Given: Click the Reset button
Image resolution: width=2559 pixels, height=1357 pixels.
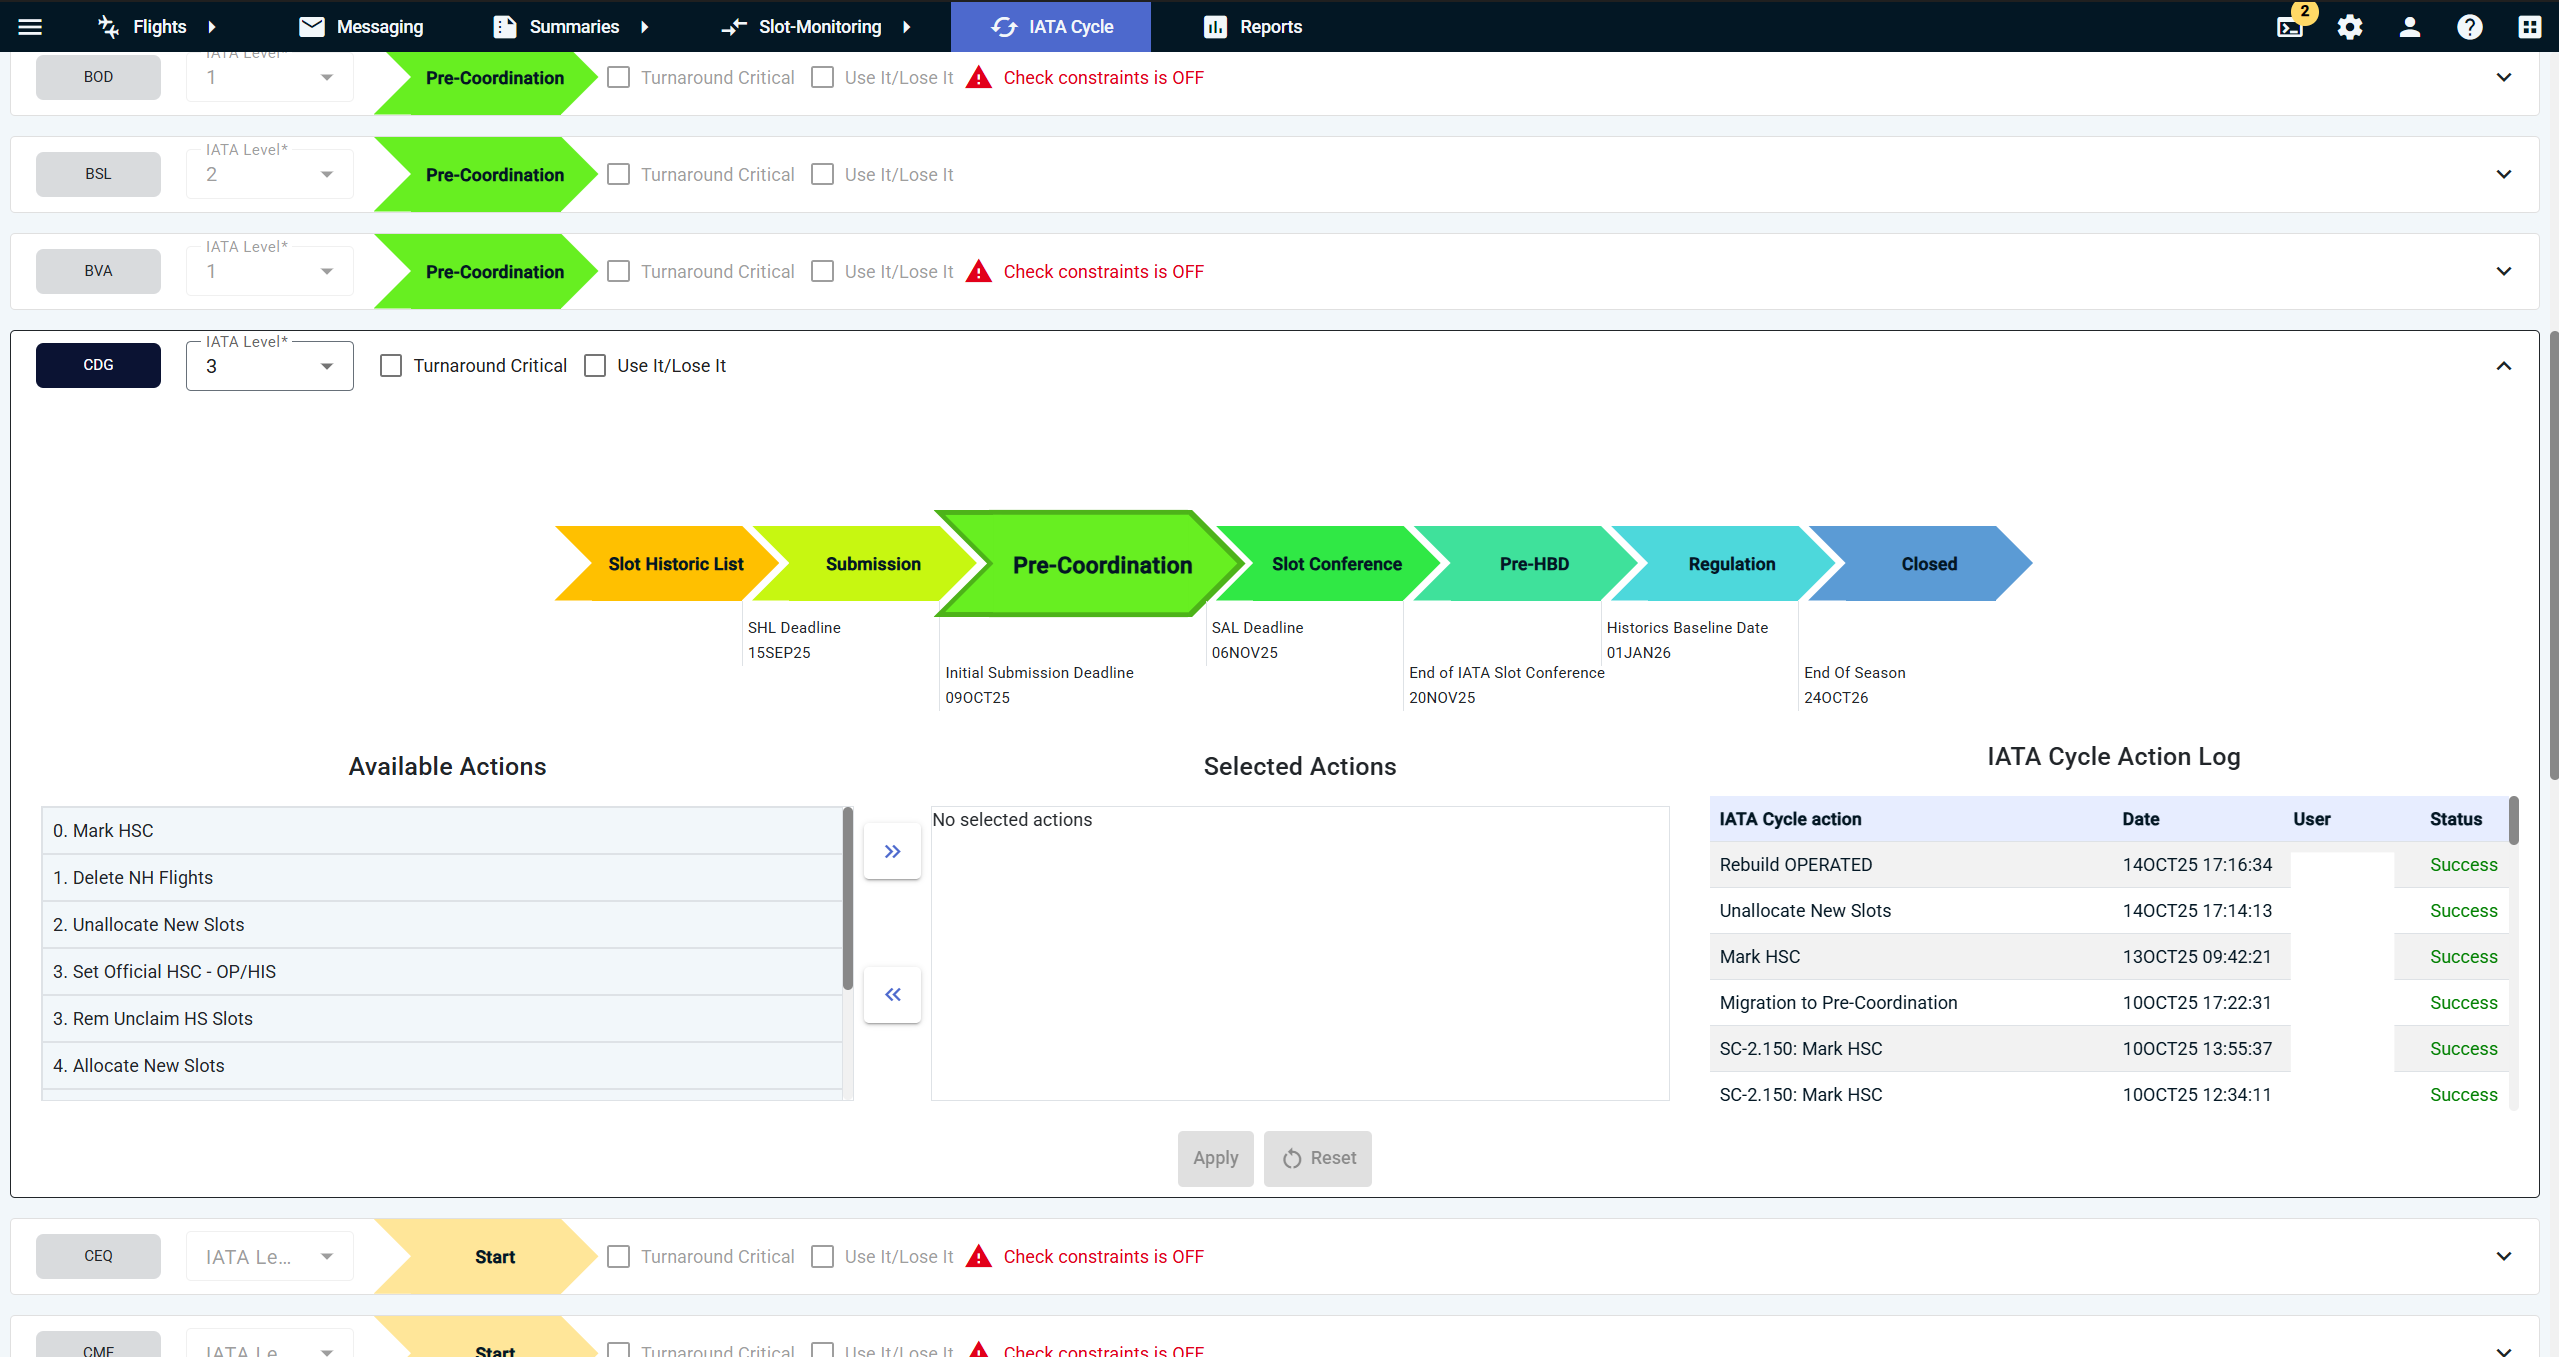Looking at the screenshot, I should [1317, 1158].
